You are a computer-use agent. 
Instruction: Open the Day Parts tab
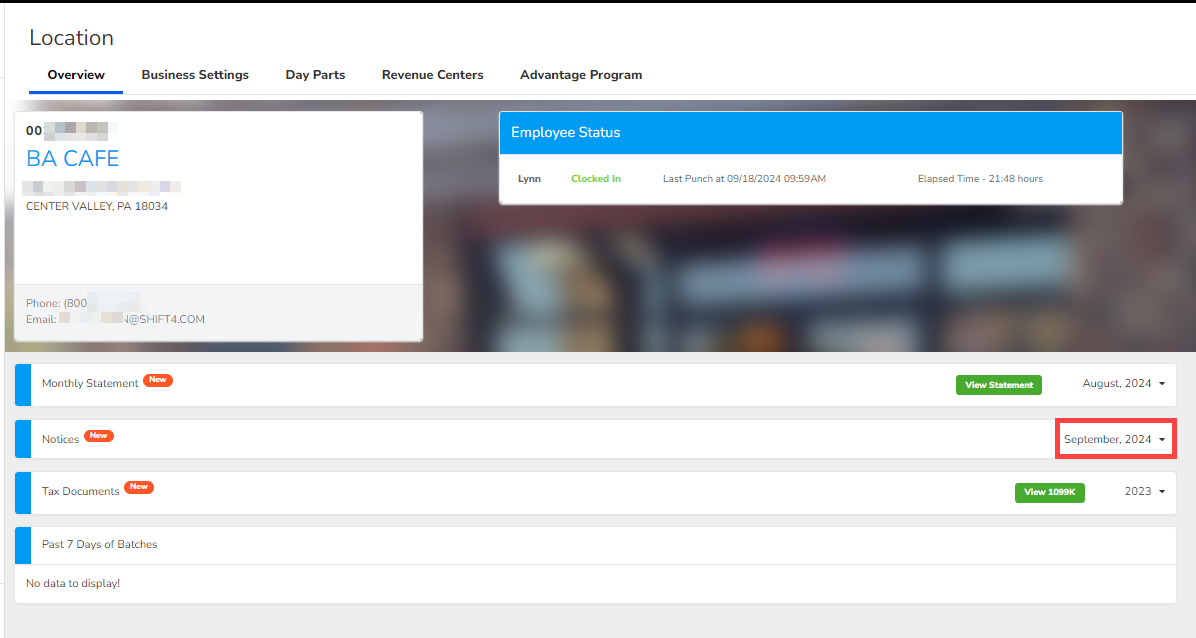tap(315, 75)
